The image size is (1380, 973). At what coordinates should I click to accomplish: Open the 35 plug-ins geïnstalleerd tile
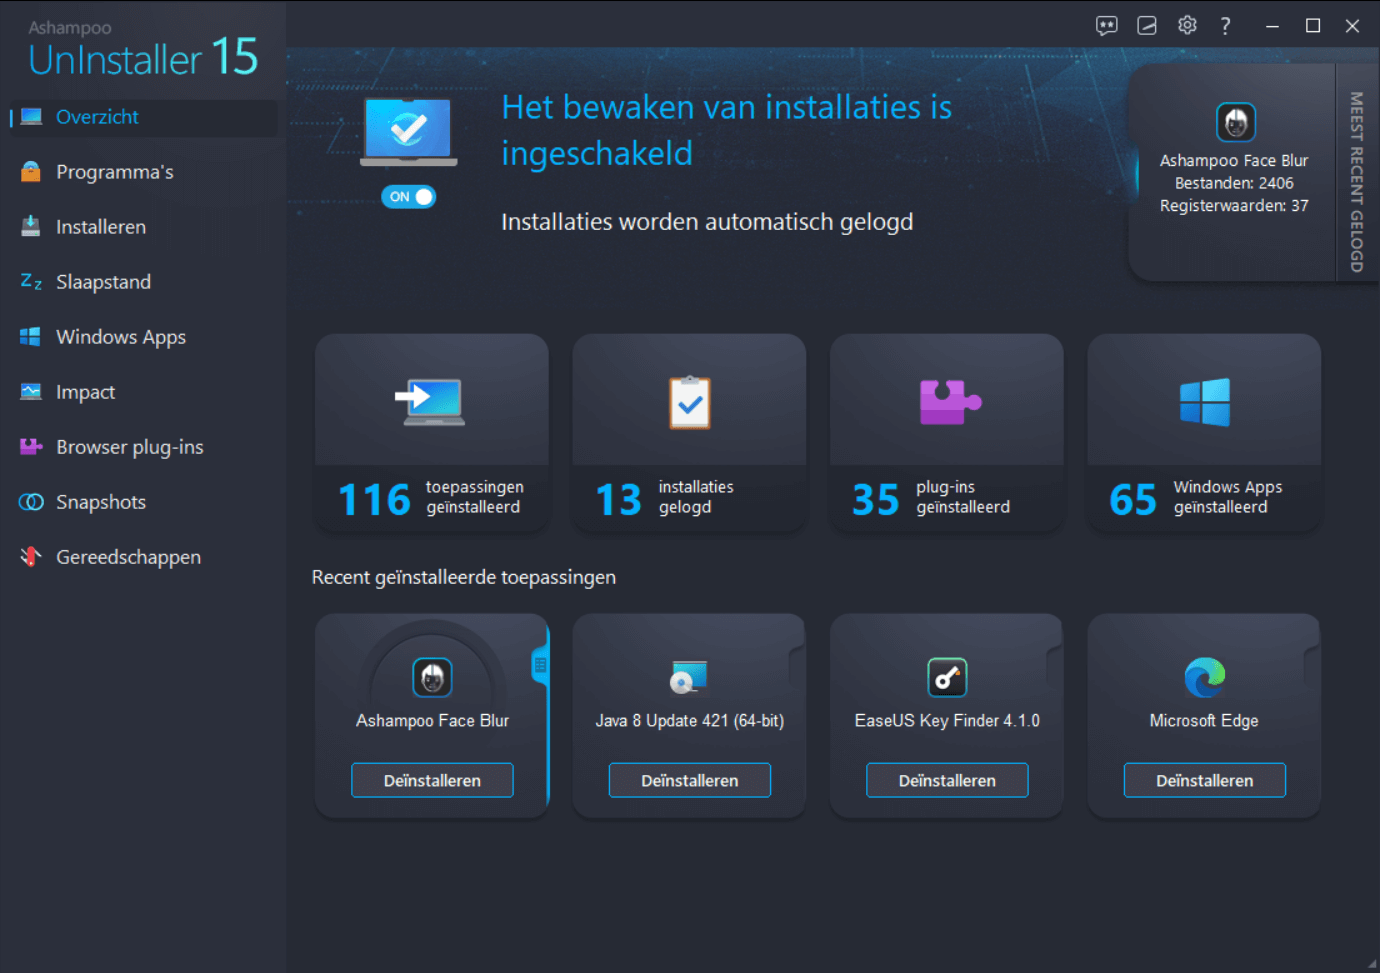coord(947,433)
